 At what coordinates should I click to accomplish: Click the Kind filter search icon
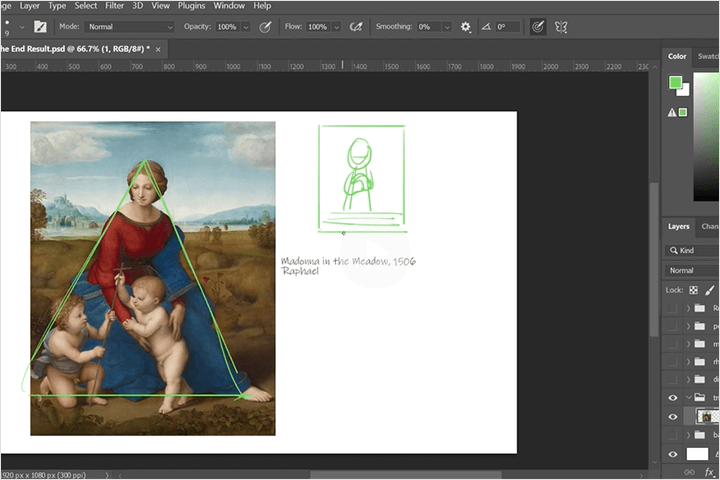pyautogui.click(x=674, y=250)
